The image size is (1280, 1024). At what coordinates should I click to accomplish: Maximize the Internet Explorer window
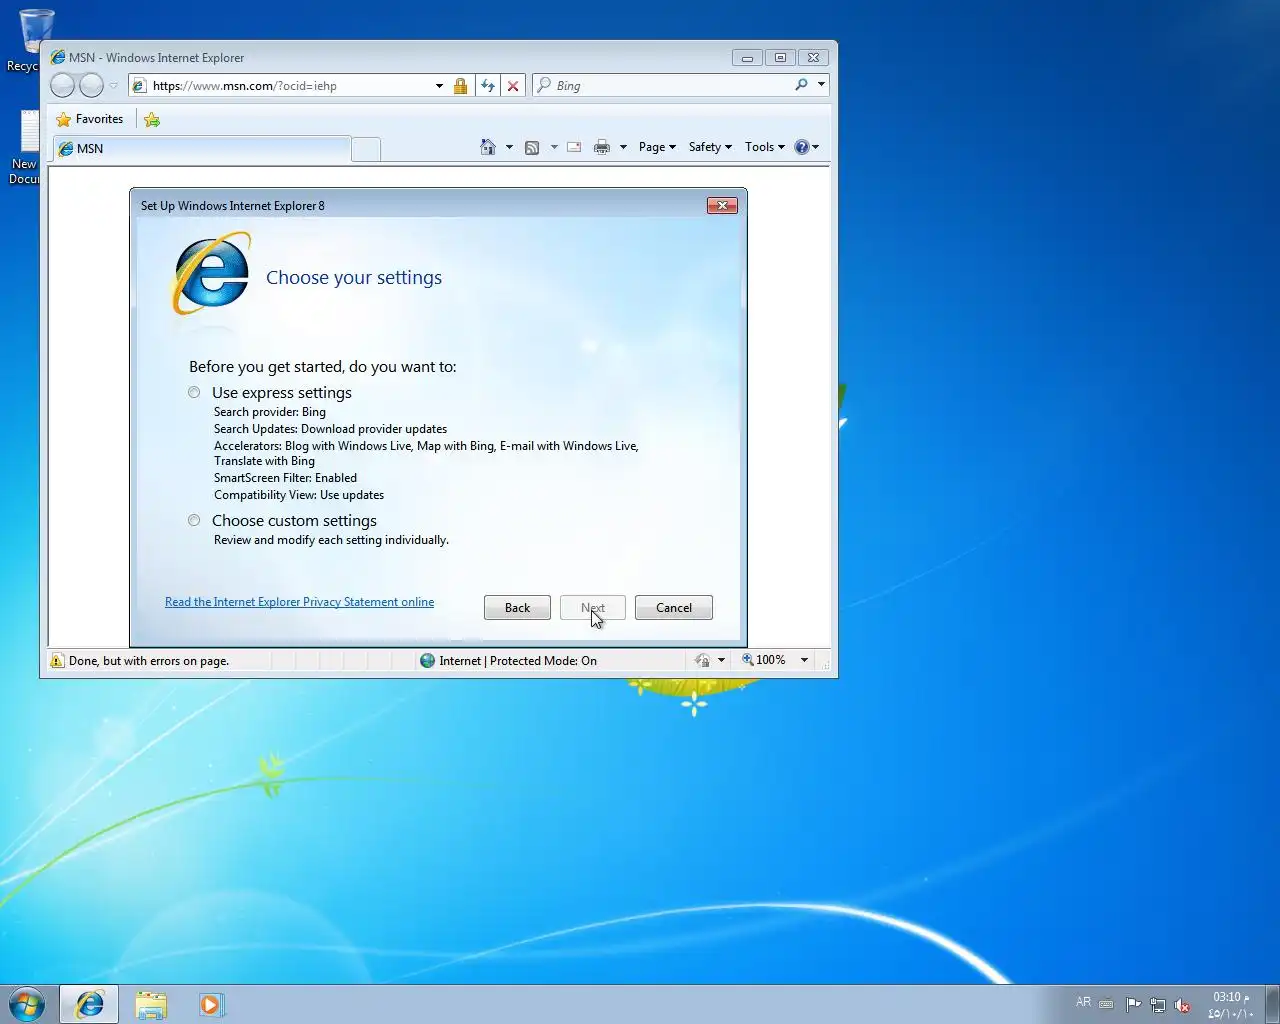(780, 58)
